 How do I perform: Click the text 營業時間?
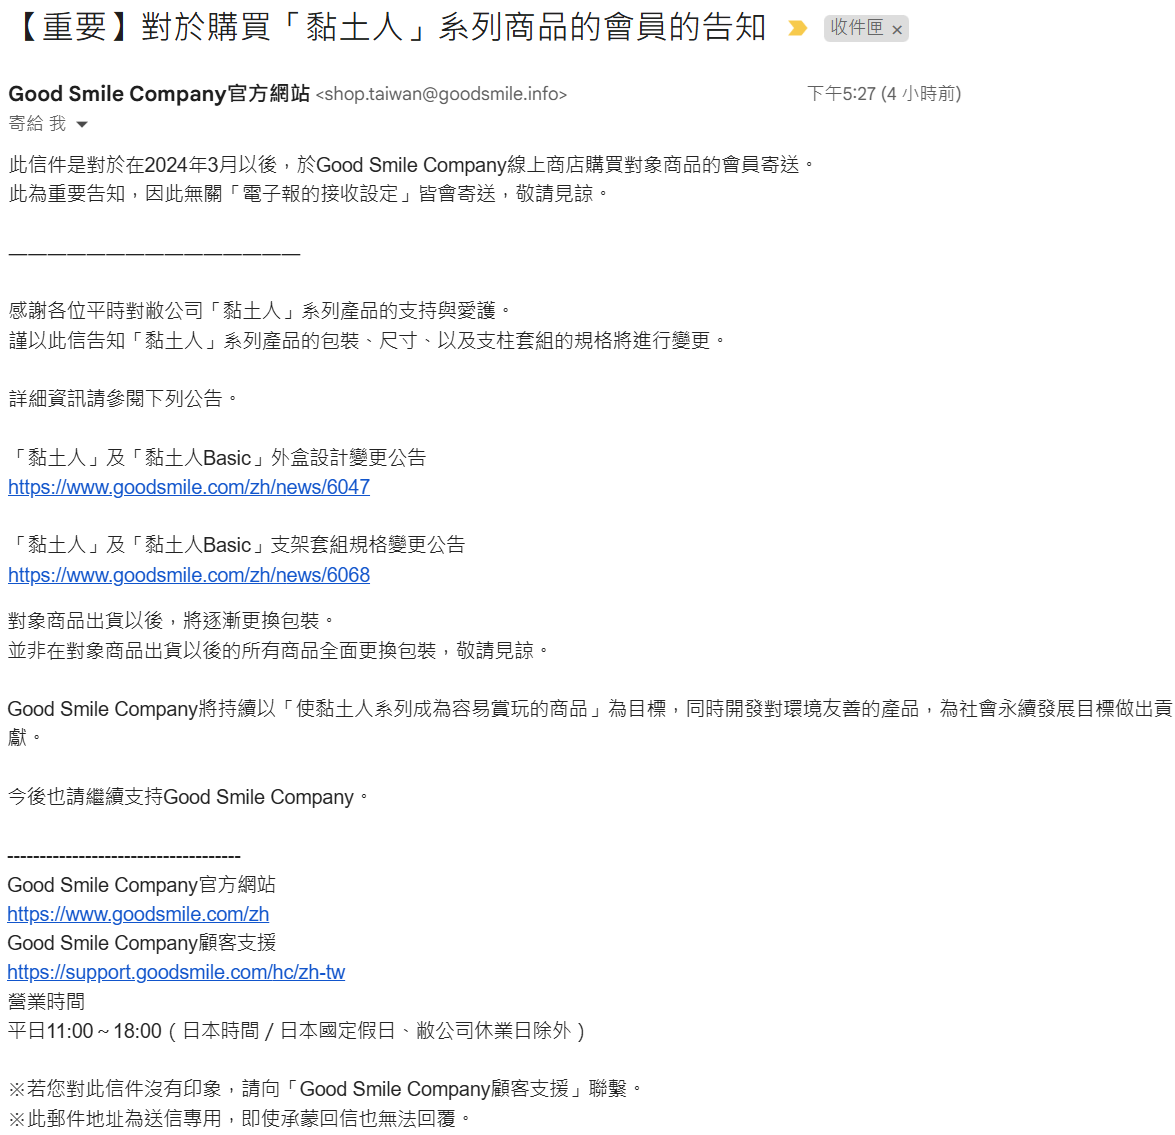click(x=46, y=1002)
